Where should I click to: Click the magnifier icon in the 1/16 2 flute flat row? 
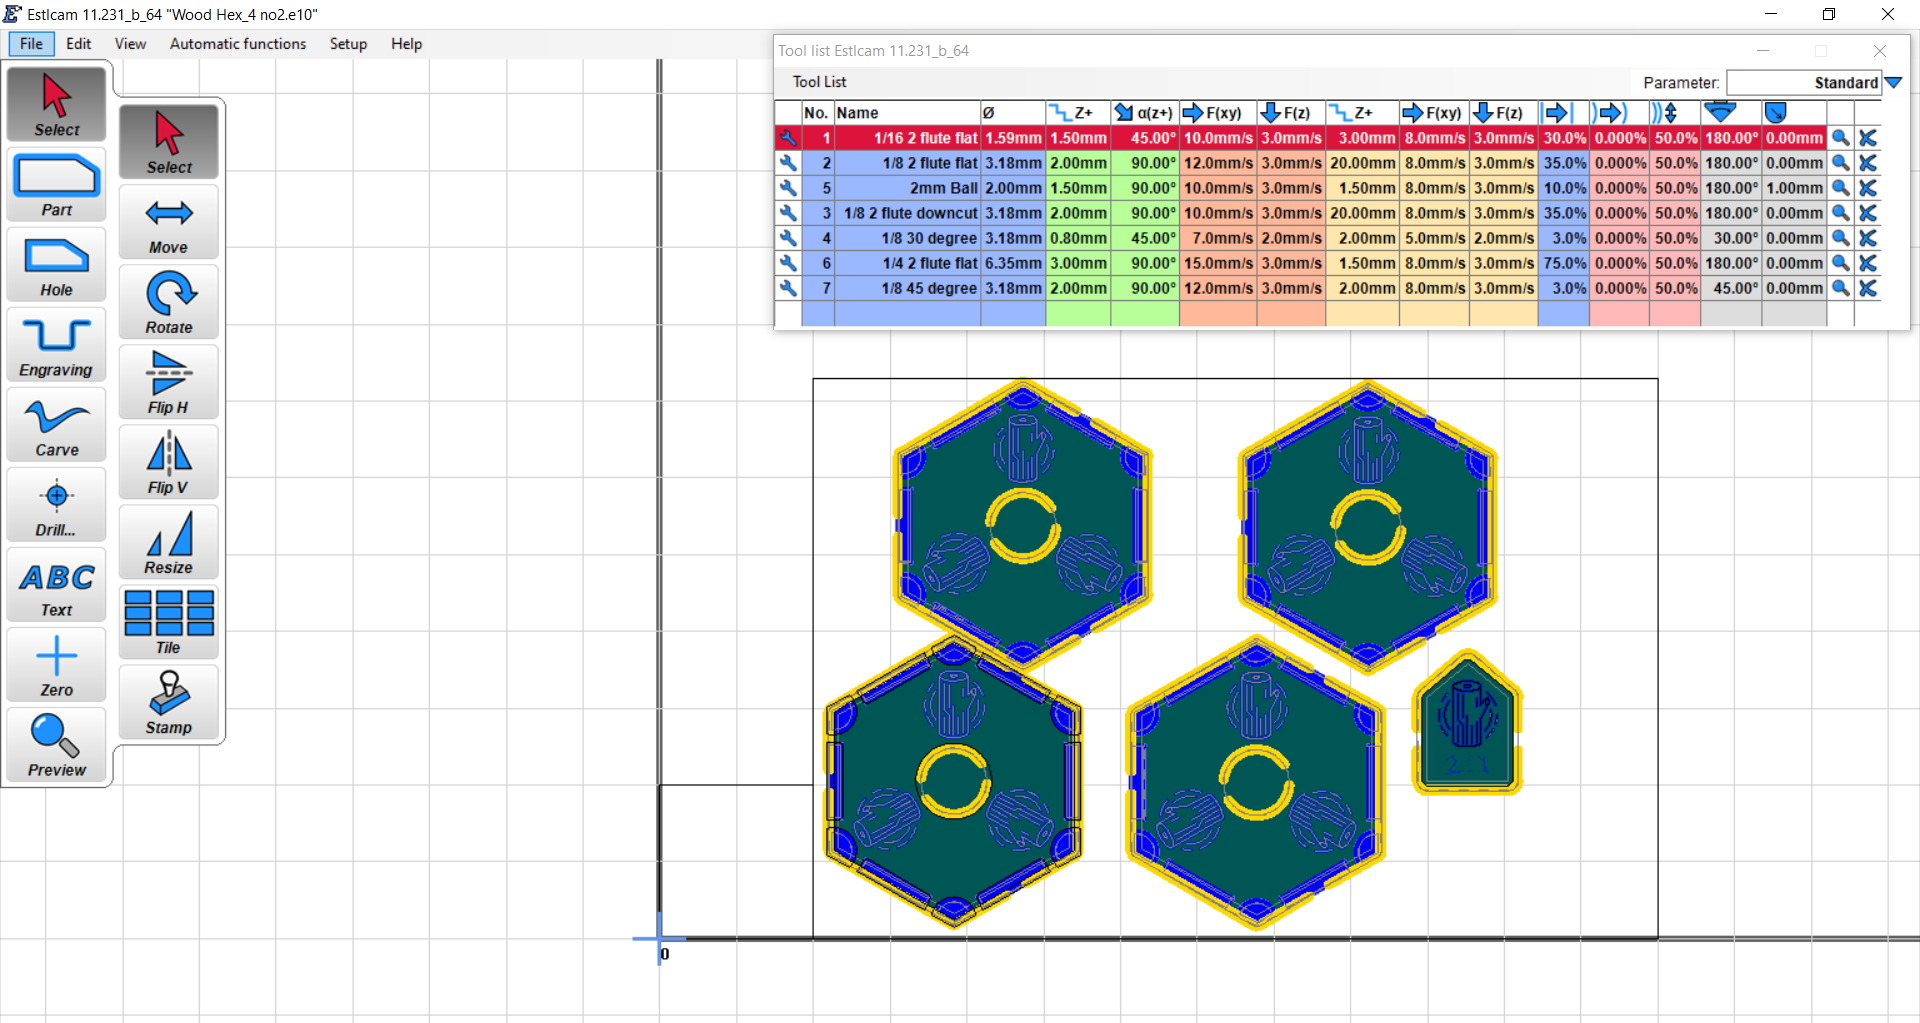point(1840,138)
